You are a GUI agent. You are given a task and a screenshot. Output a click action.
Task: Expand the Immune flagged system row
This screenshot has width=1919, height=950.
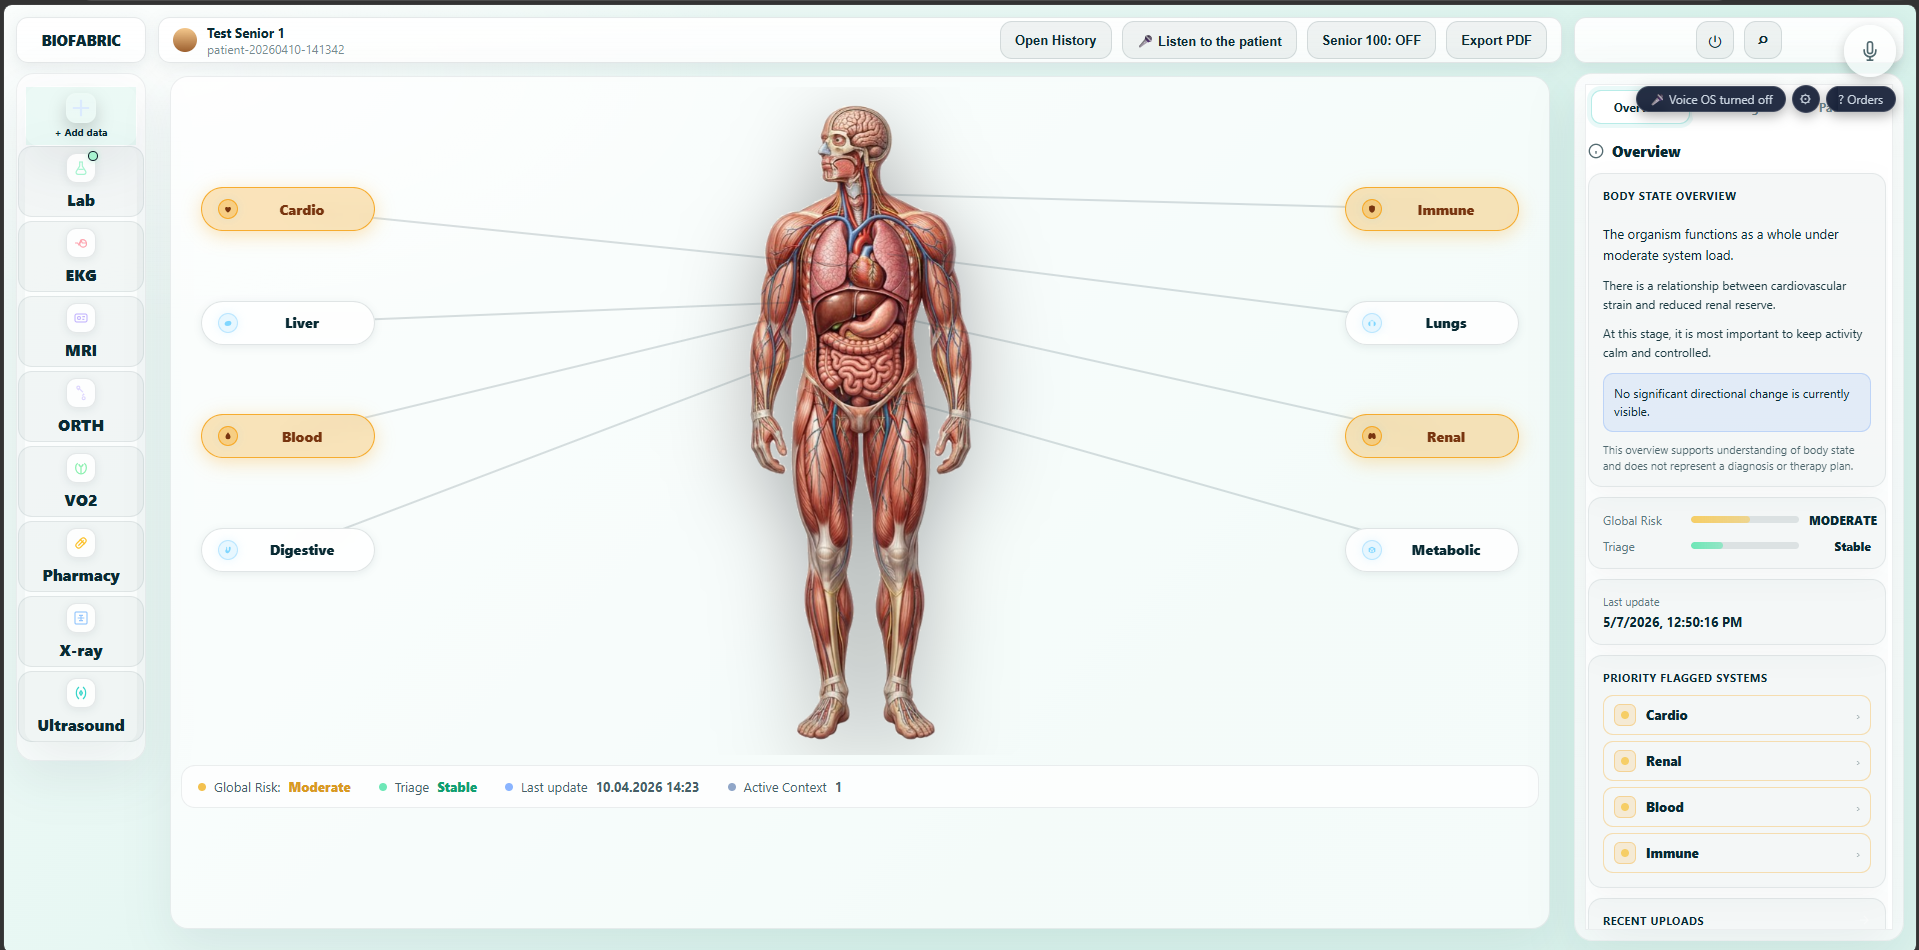(1736, 853)
